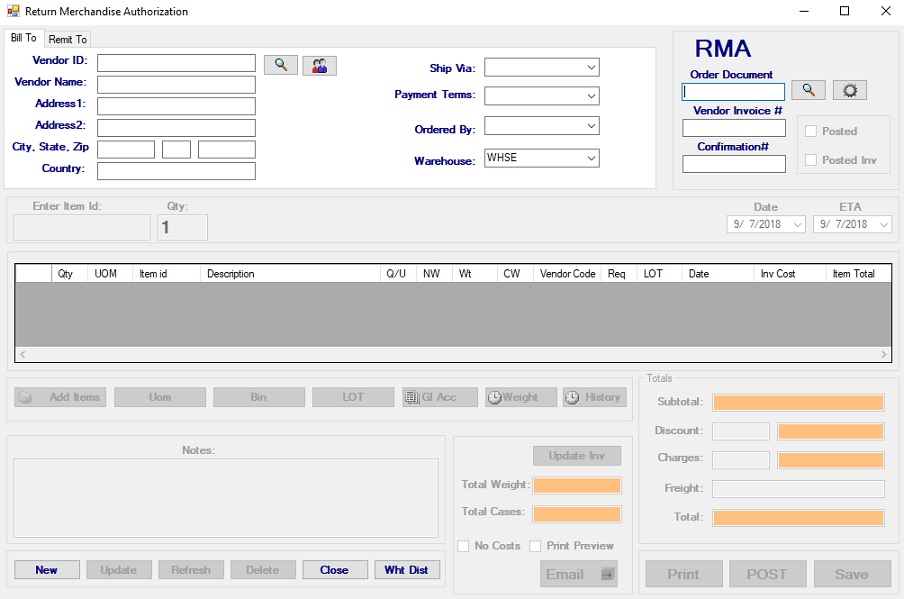Click the Vendor ID input field

176,63
